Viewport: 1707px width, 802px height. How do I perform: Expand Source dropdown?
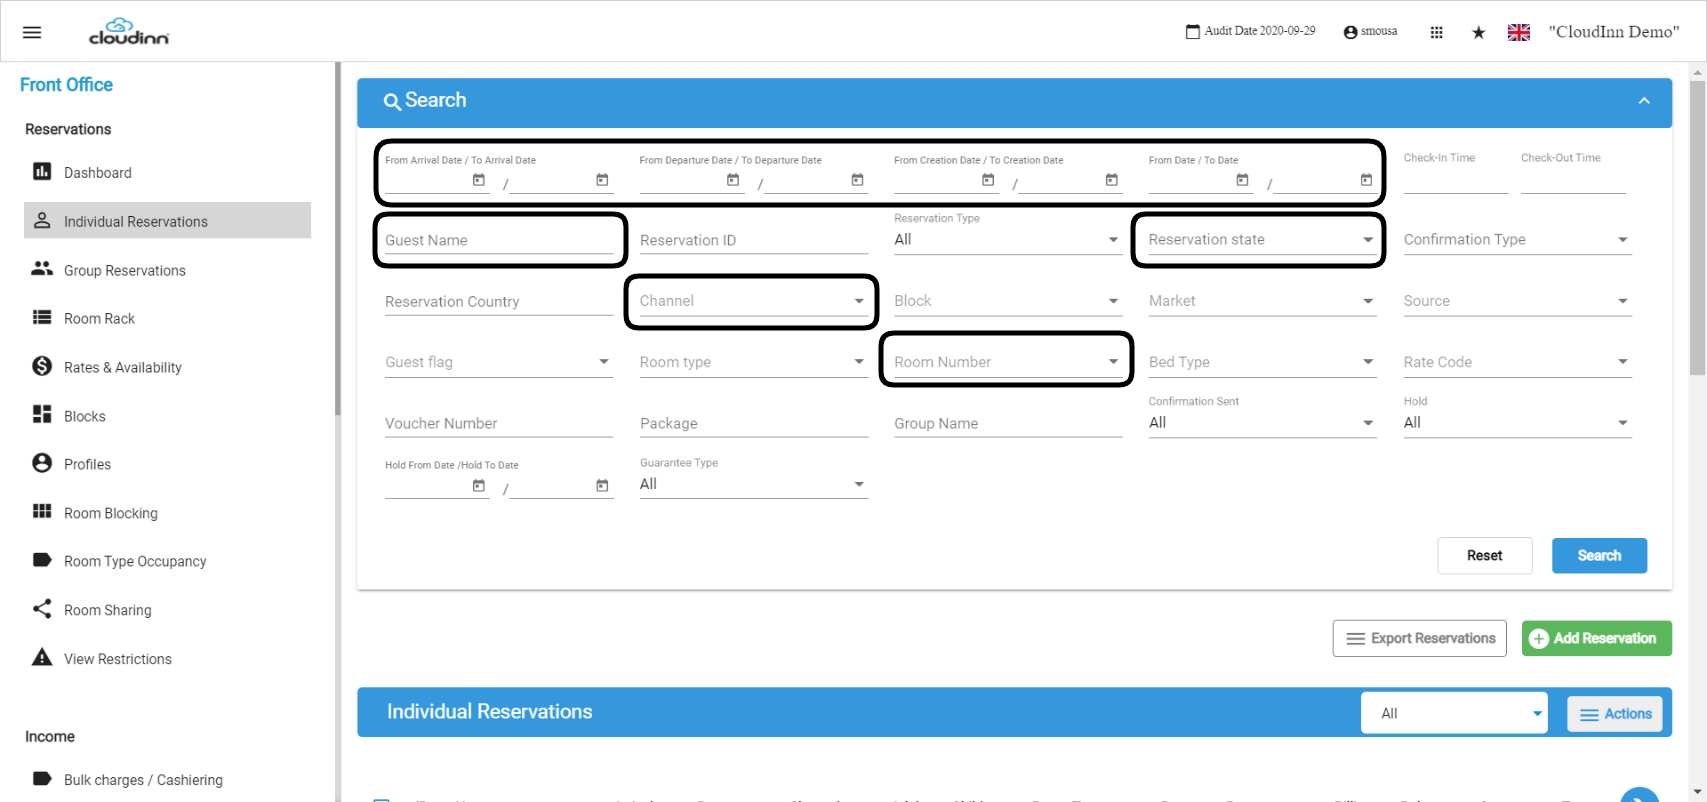tap(1517, 301)
